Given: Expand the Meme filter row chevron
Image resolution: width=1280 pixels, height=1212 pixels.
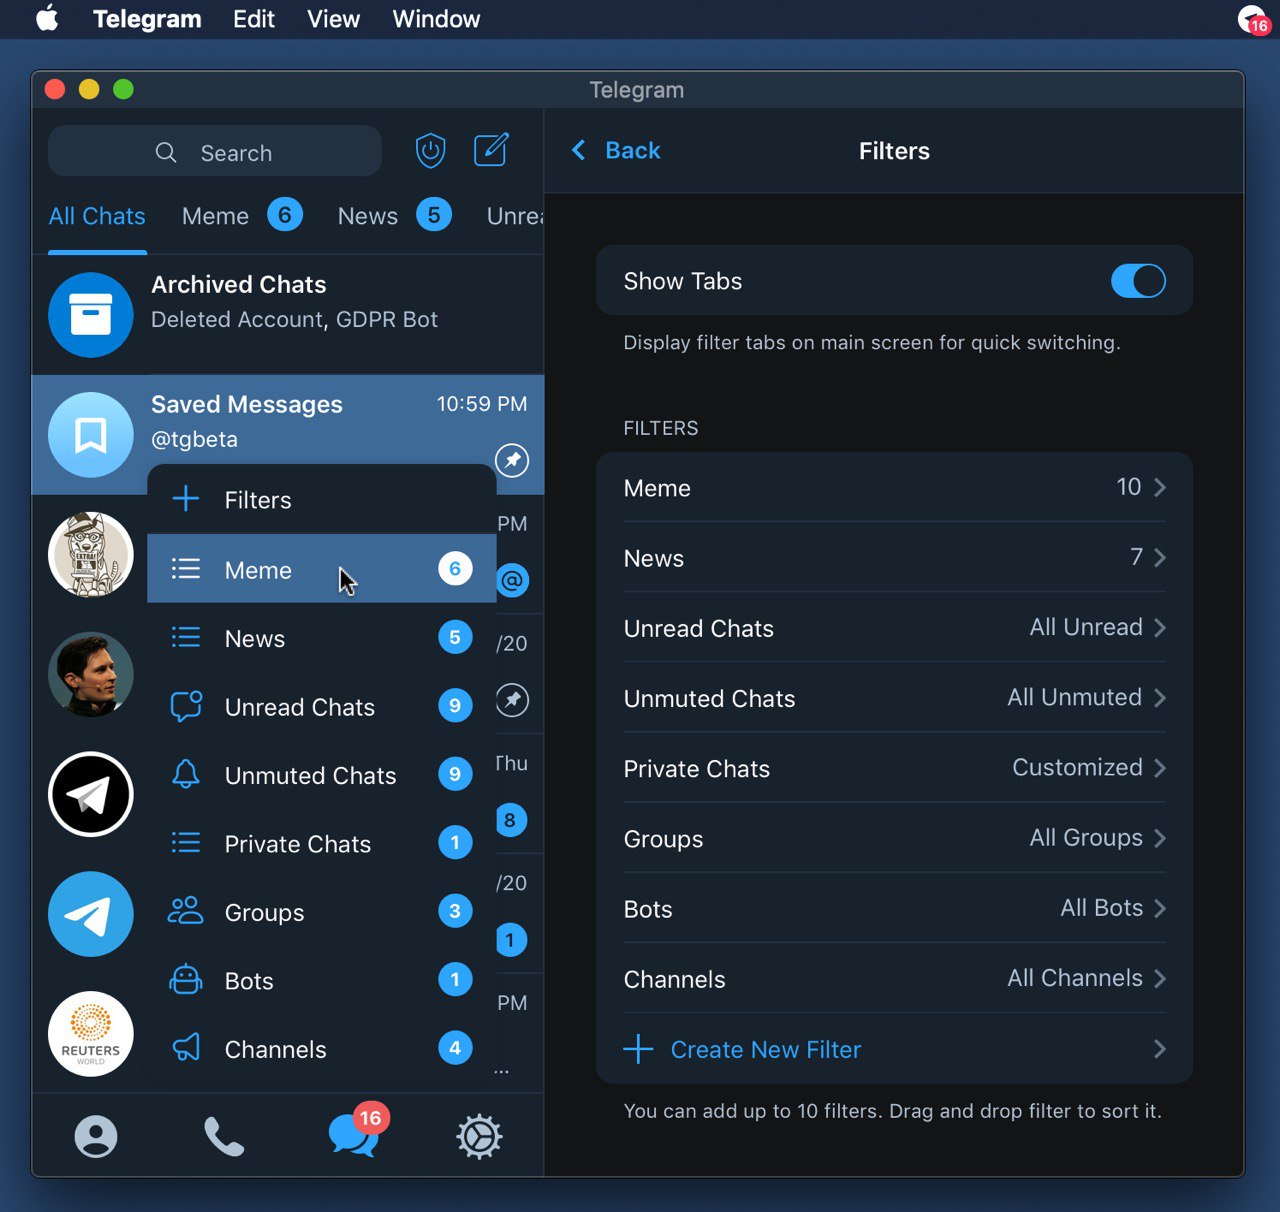Looking at the screenshot, I should pos(1160,487).
